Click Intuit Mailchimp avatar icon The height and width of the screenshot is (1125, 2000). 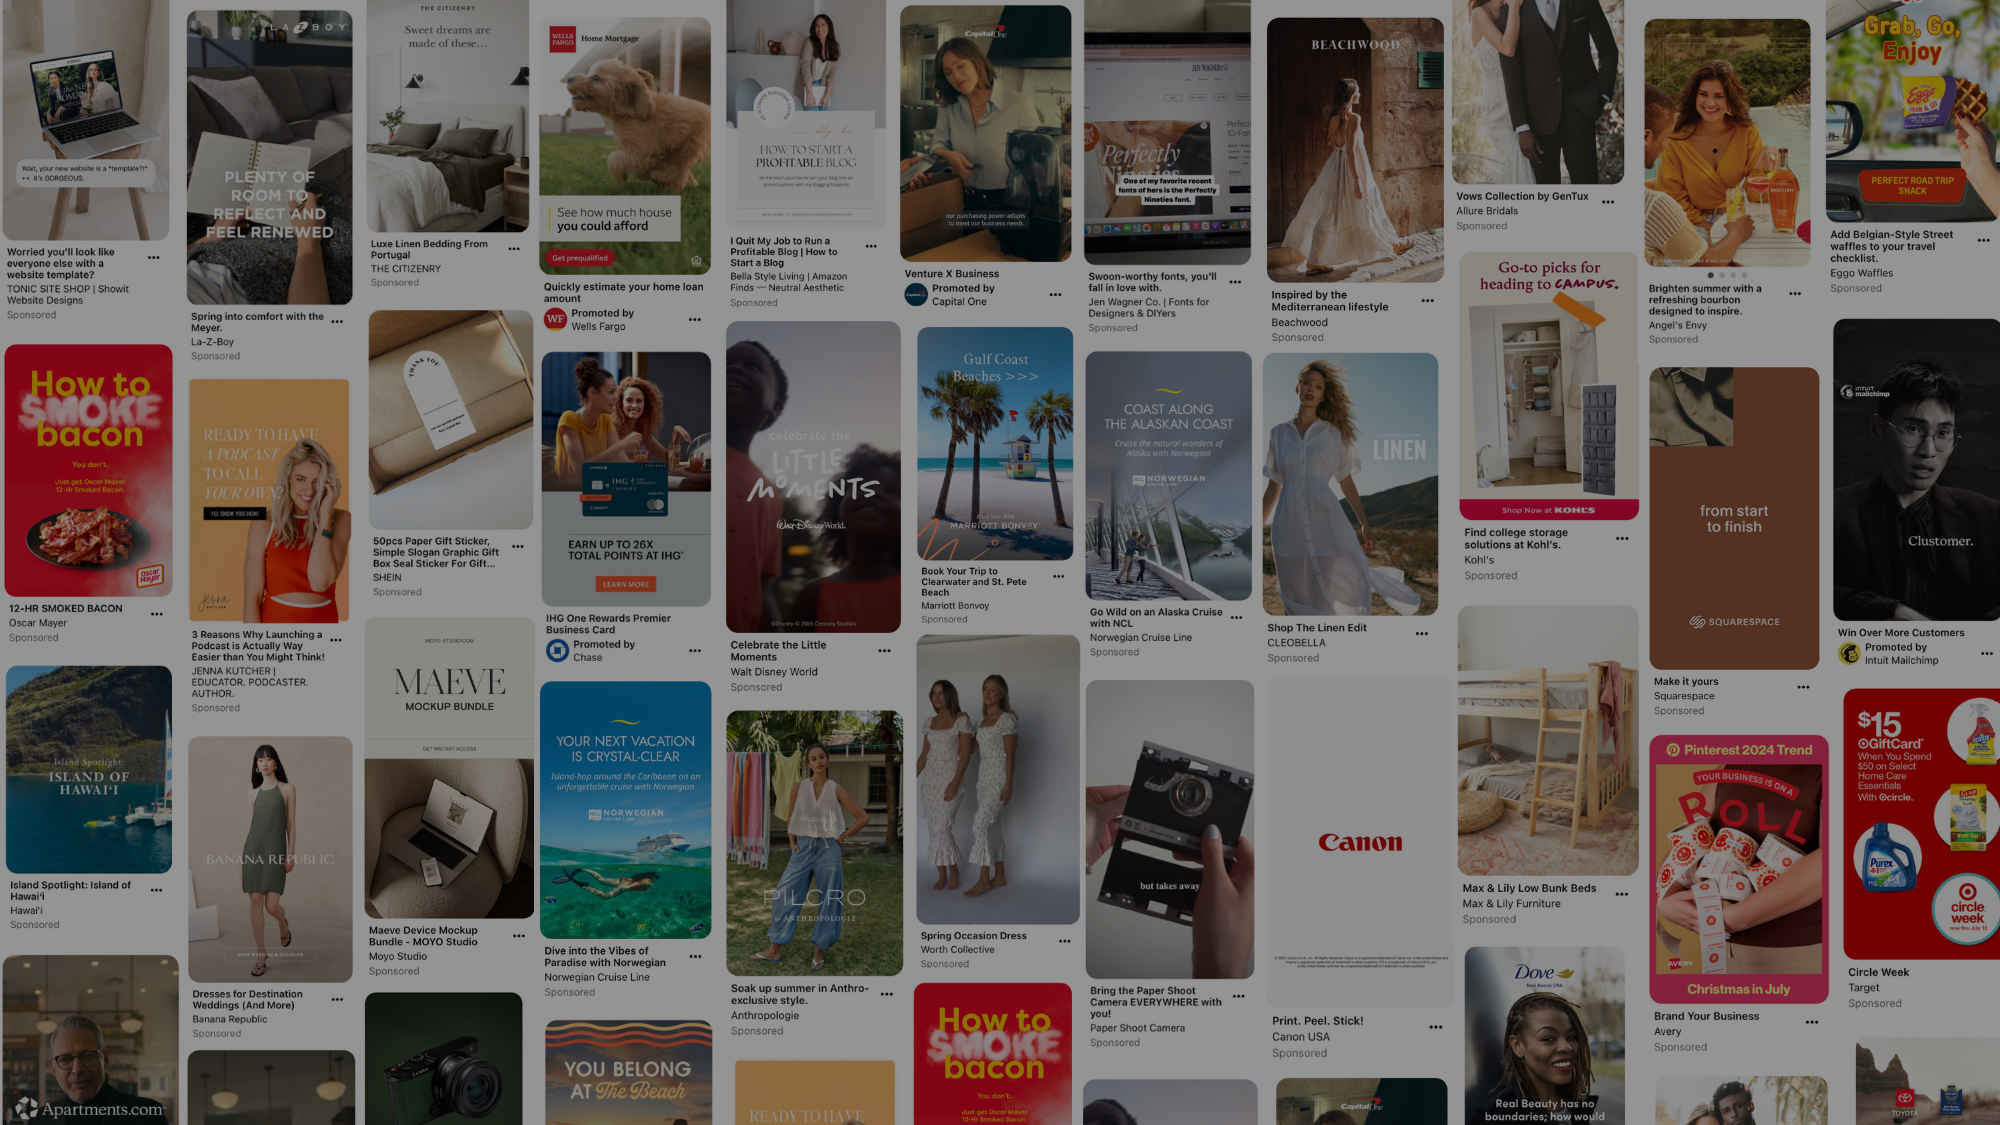click(x=1849, y=654)
